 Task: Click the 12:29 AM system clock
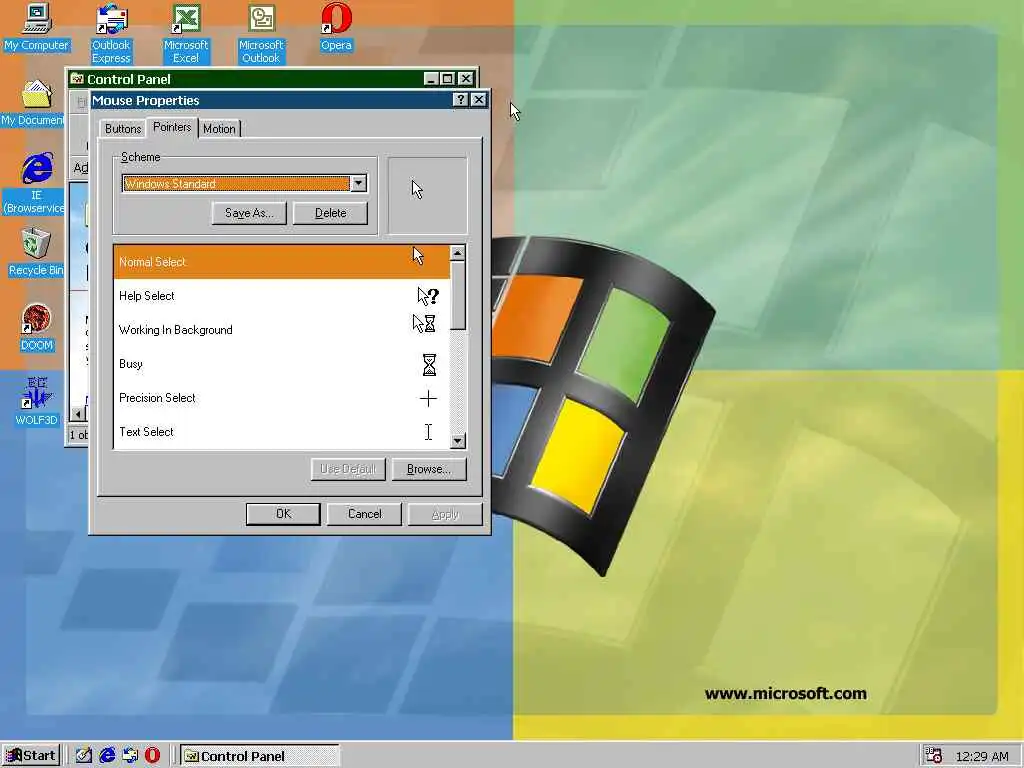pyautogui.click(x=982, y=756)
